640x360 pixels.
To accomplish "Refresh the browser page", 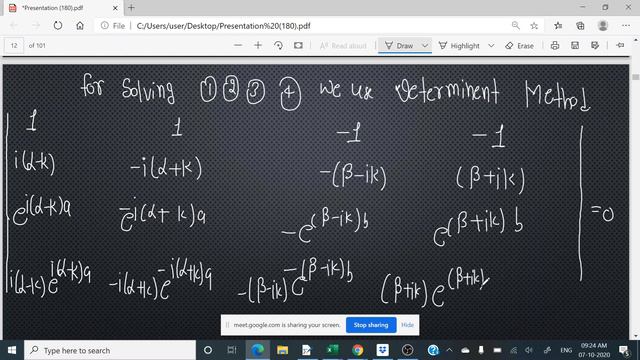I will point(58,26).
